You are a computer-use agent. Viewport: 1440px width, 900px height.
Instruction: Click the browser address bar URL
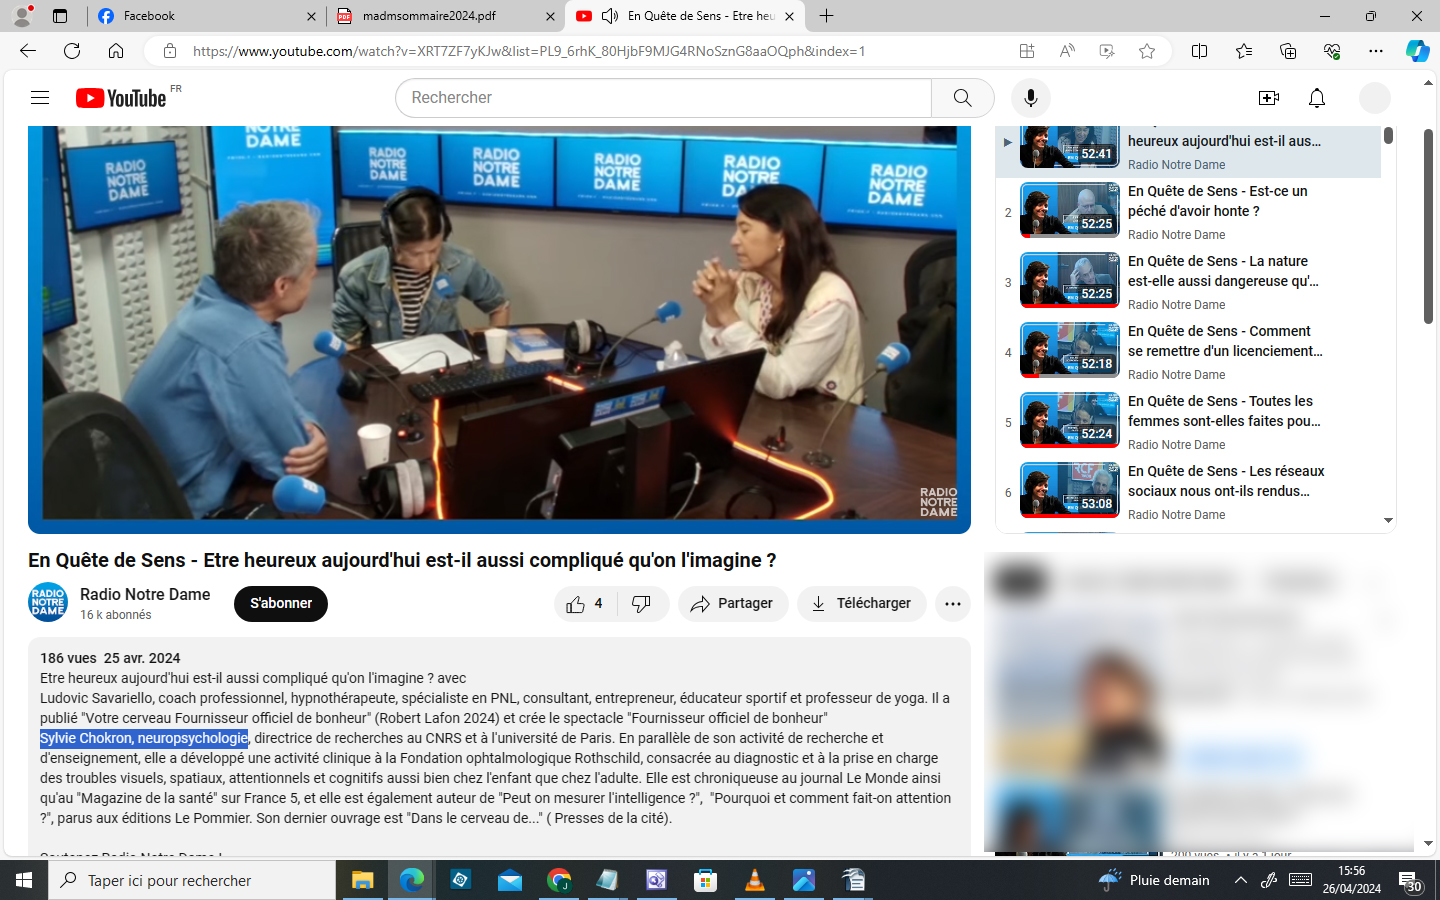[x=529, y=51]
